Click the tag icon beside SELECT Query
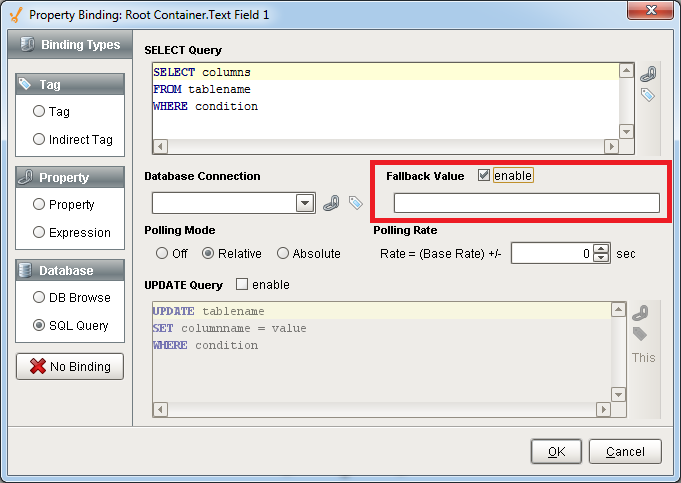 (x=648, y=95)
